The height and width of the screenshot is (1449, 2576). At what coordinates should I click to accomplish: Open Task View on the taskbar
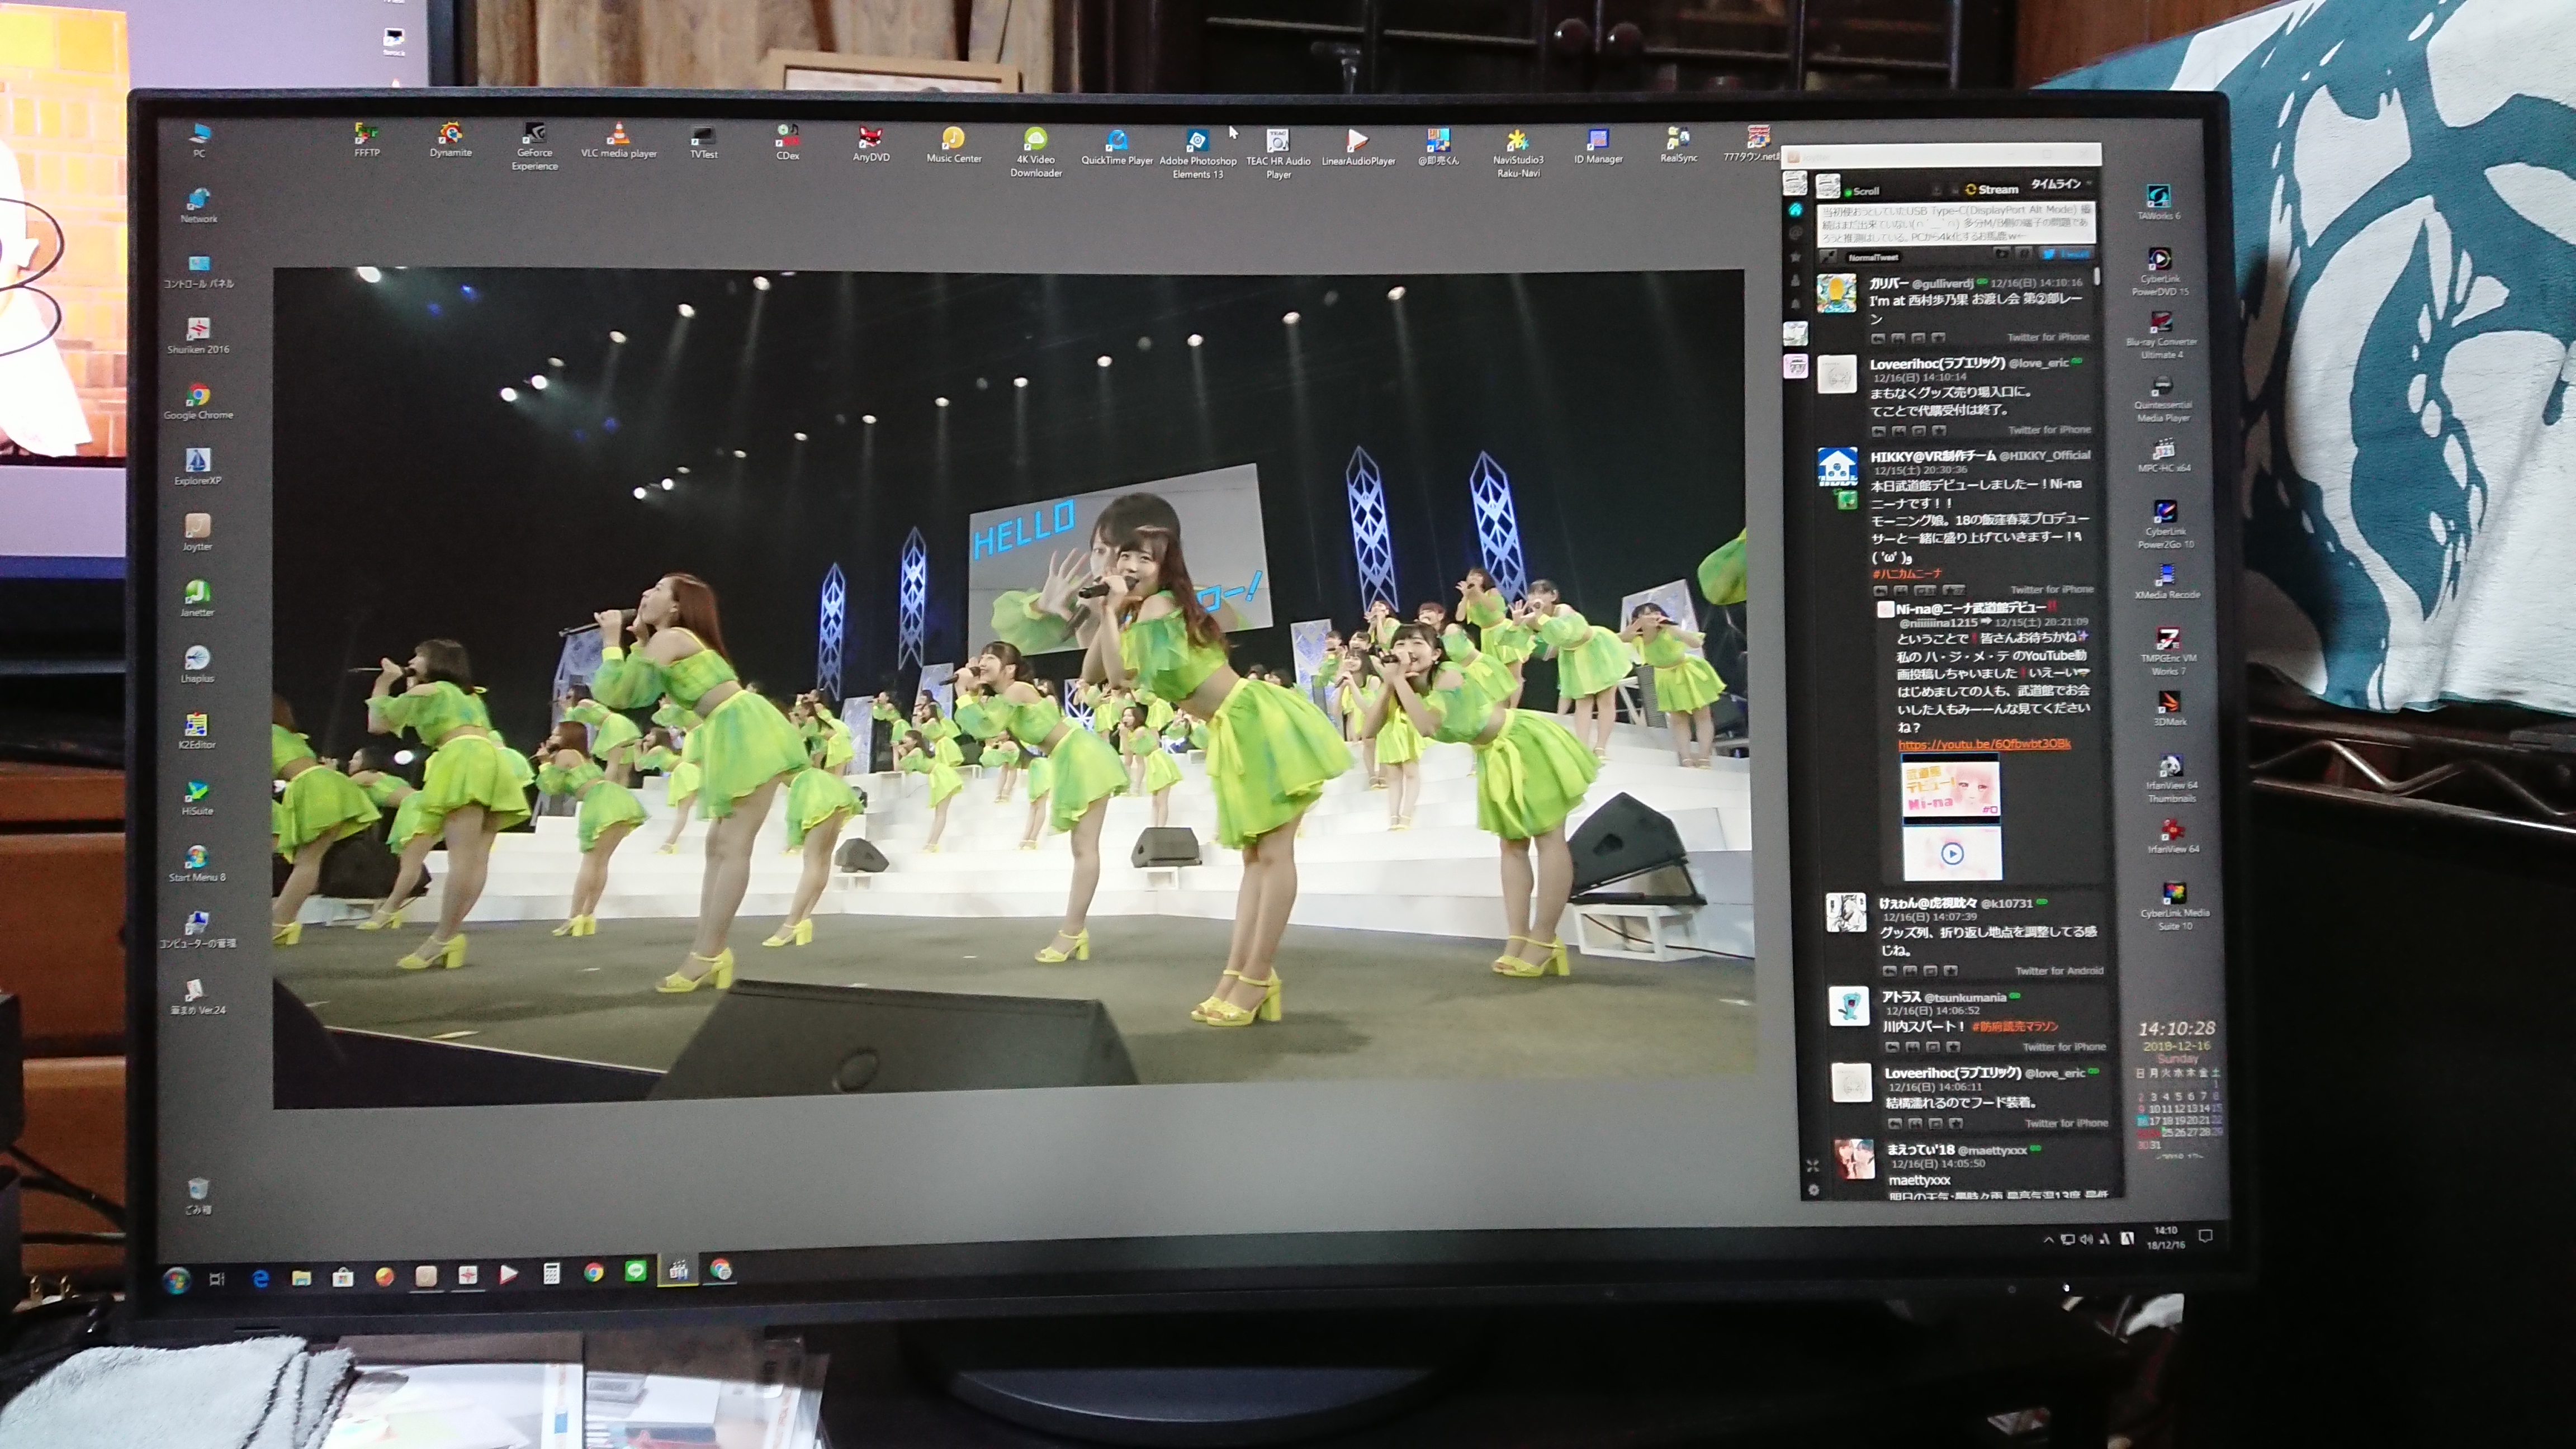[x=217, y=1278]
